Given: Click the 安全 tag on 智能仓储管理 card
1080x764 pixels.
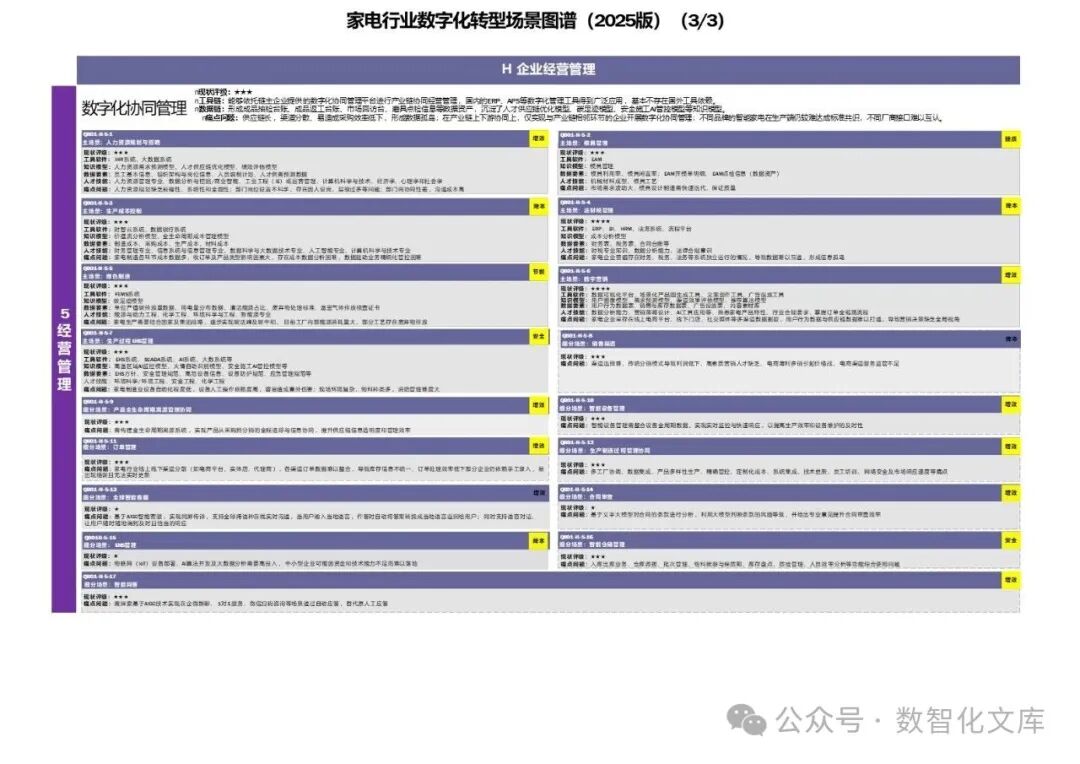Looking at the screenshot, I should 1010,541.
